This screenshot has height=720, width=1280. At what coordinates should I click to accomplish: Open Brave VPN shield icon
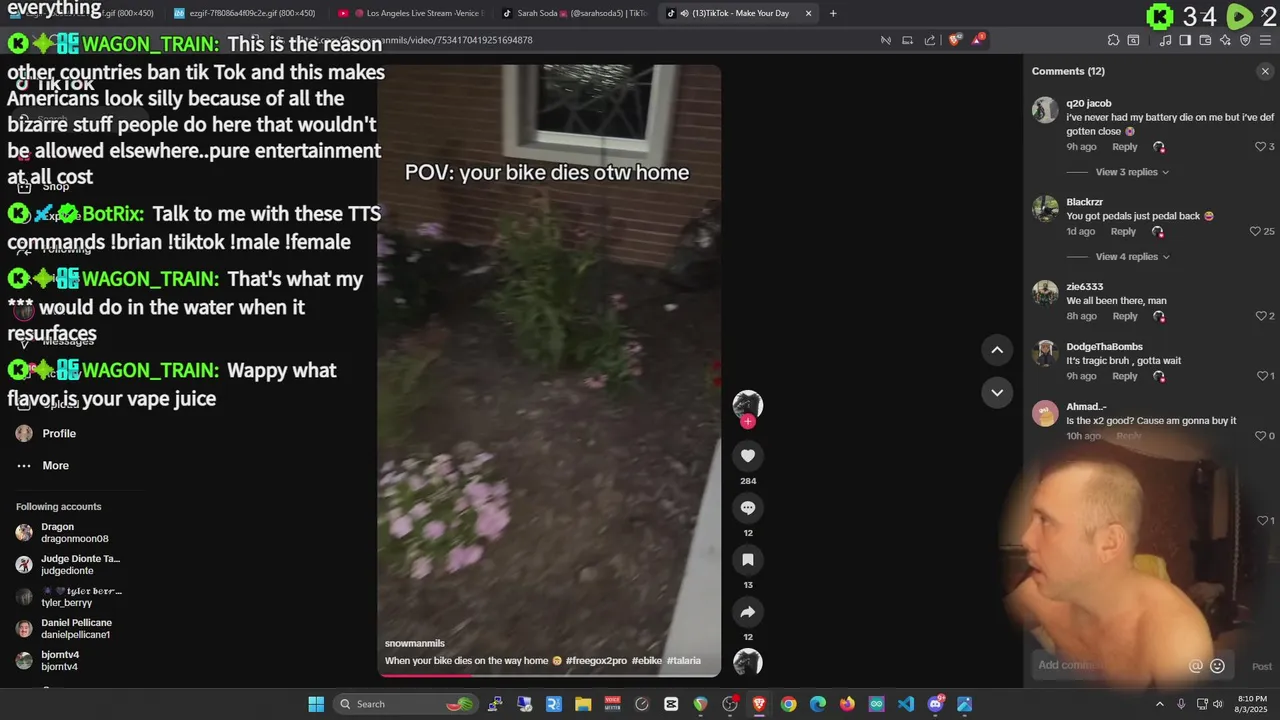click(1245, 40)
